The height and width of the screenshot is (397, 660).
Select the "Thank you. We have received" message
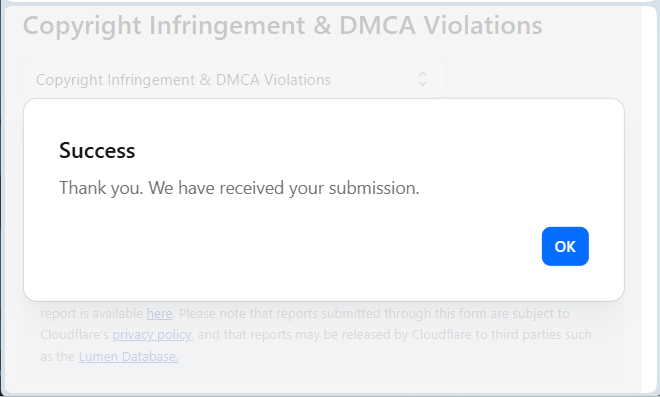[x=172, y=188]
